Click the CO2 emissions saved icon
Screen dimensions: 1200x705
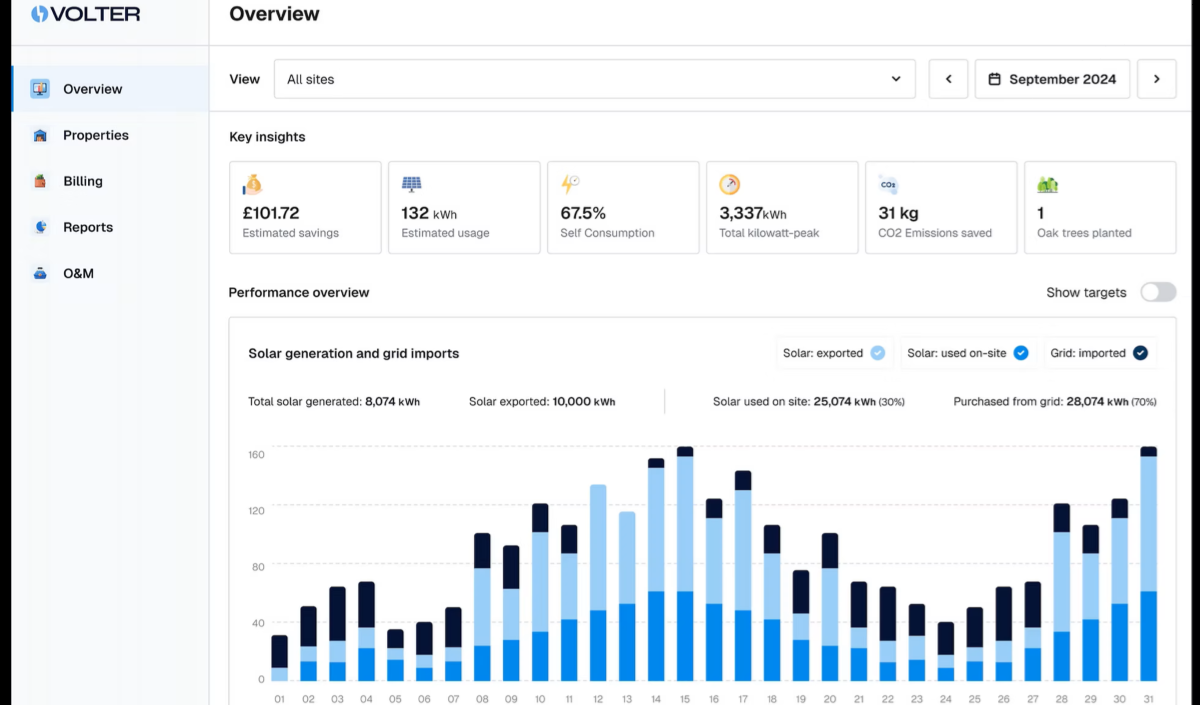(887, 184)
